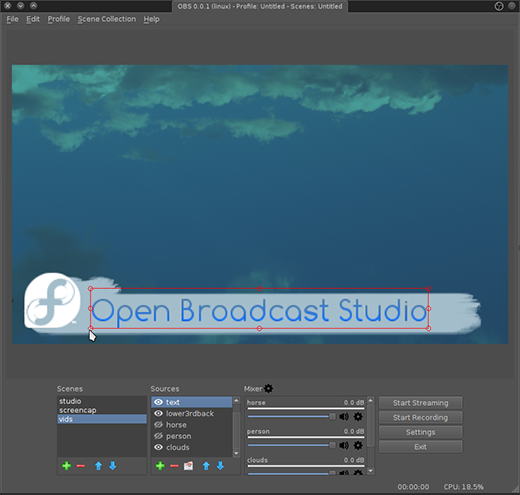Click the top-middle resize handle of text box
This screenshot has width=520, height=495.
pos(260,288)
